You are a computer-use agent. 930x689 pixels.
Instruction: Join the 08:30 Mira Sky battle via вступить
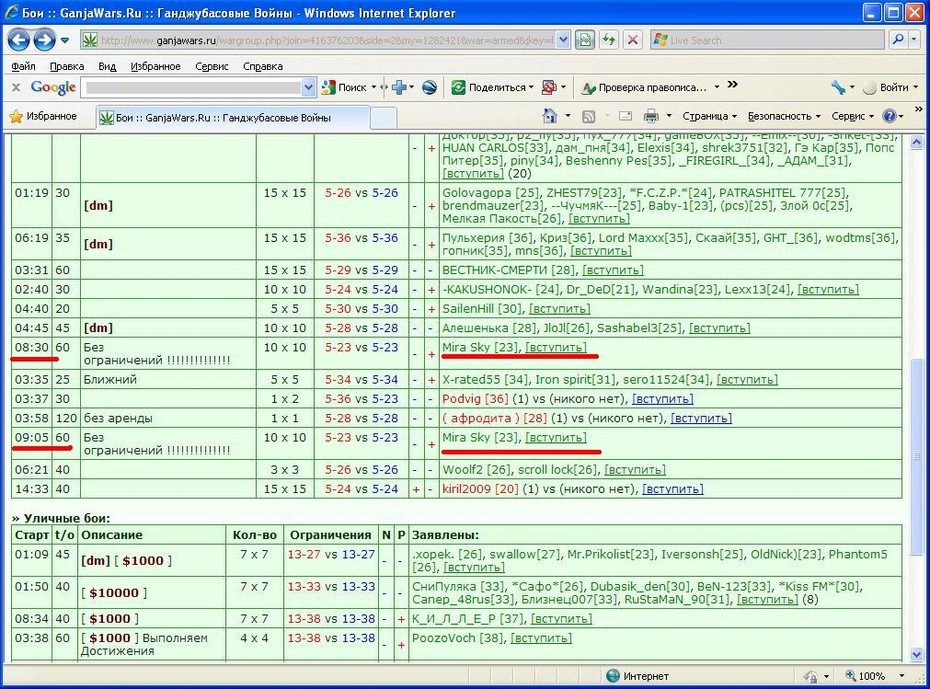pyautogui.click(x=556, y=347)
